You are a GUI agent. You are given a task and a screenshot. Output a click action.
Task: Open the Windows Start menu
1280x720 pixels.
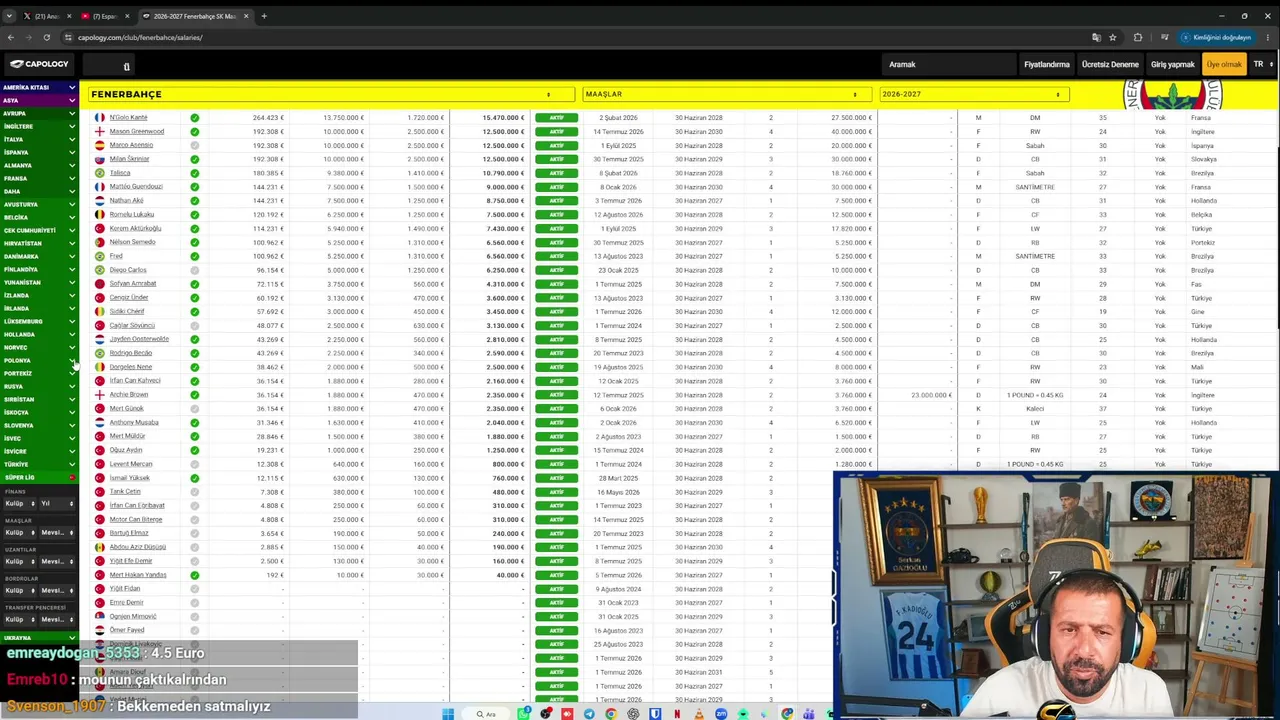(448, 714)
